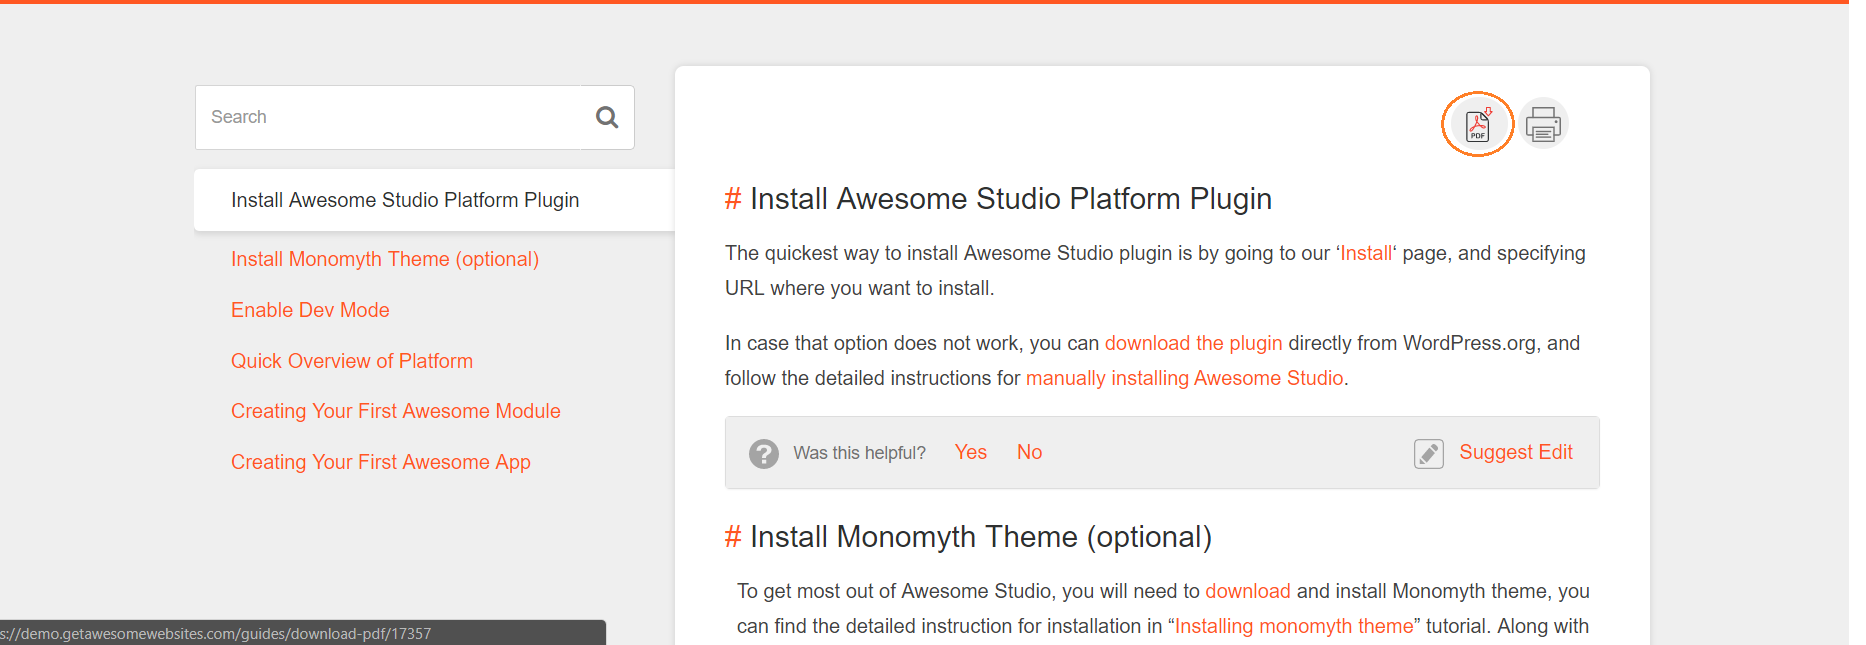Follow the 'download' Monomyth theme link
Viewport: 1866px width, 645px height.
click(1248, 591)
